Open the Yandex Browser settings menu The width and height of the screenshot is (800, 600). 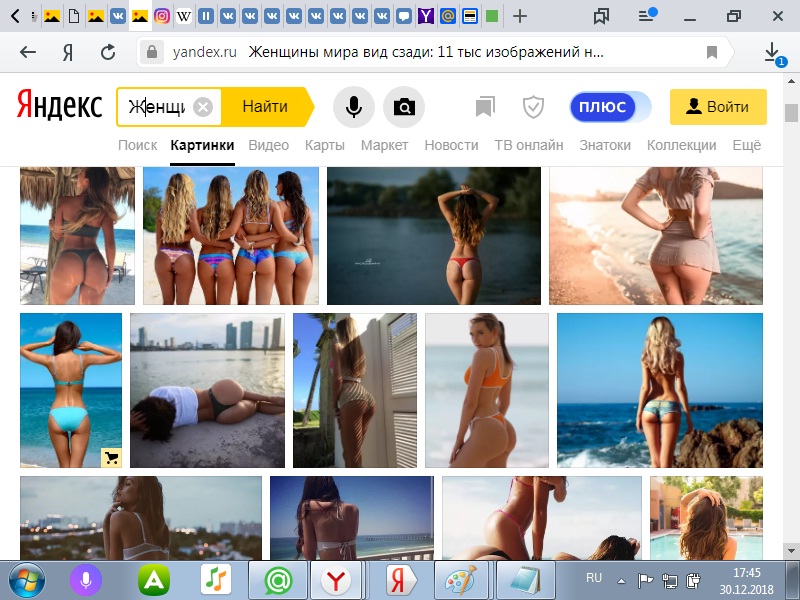(x=647, y=15)
